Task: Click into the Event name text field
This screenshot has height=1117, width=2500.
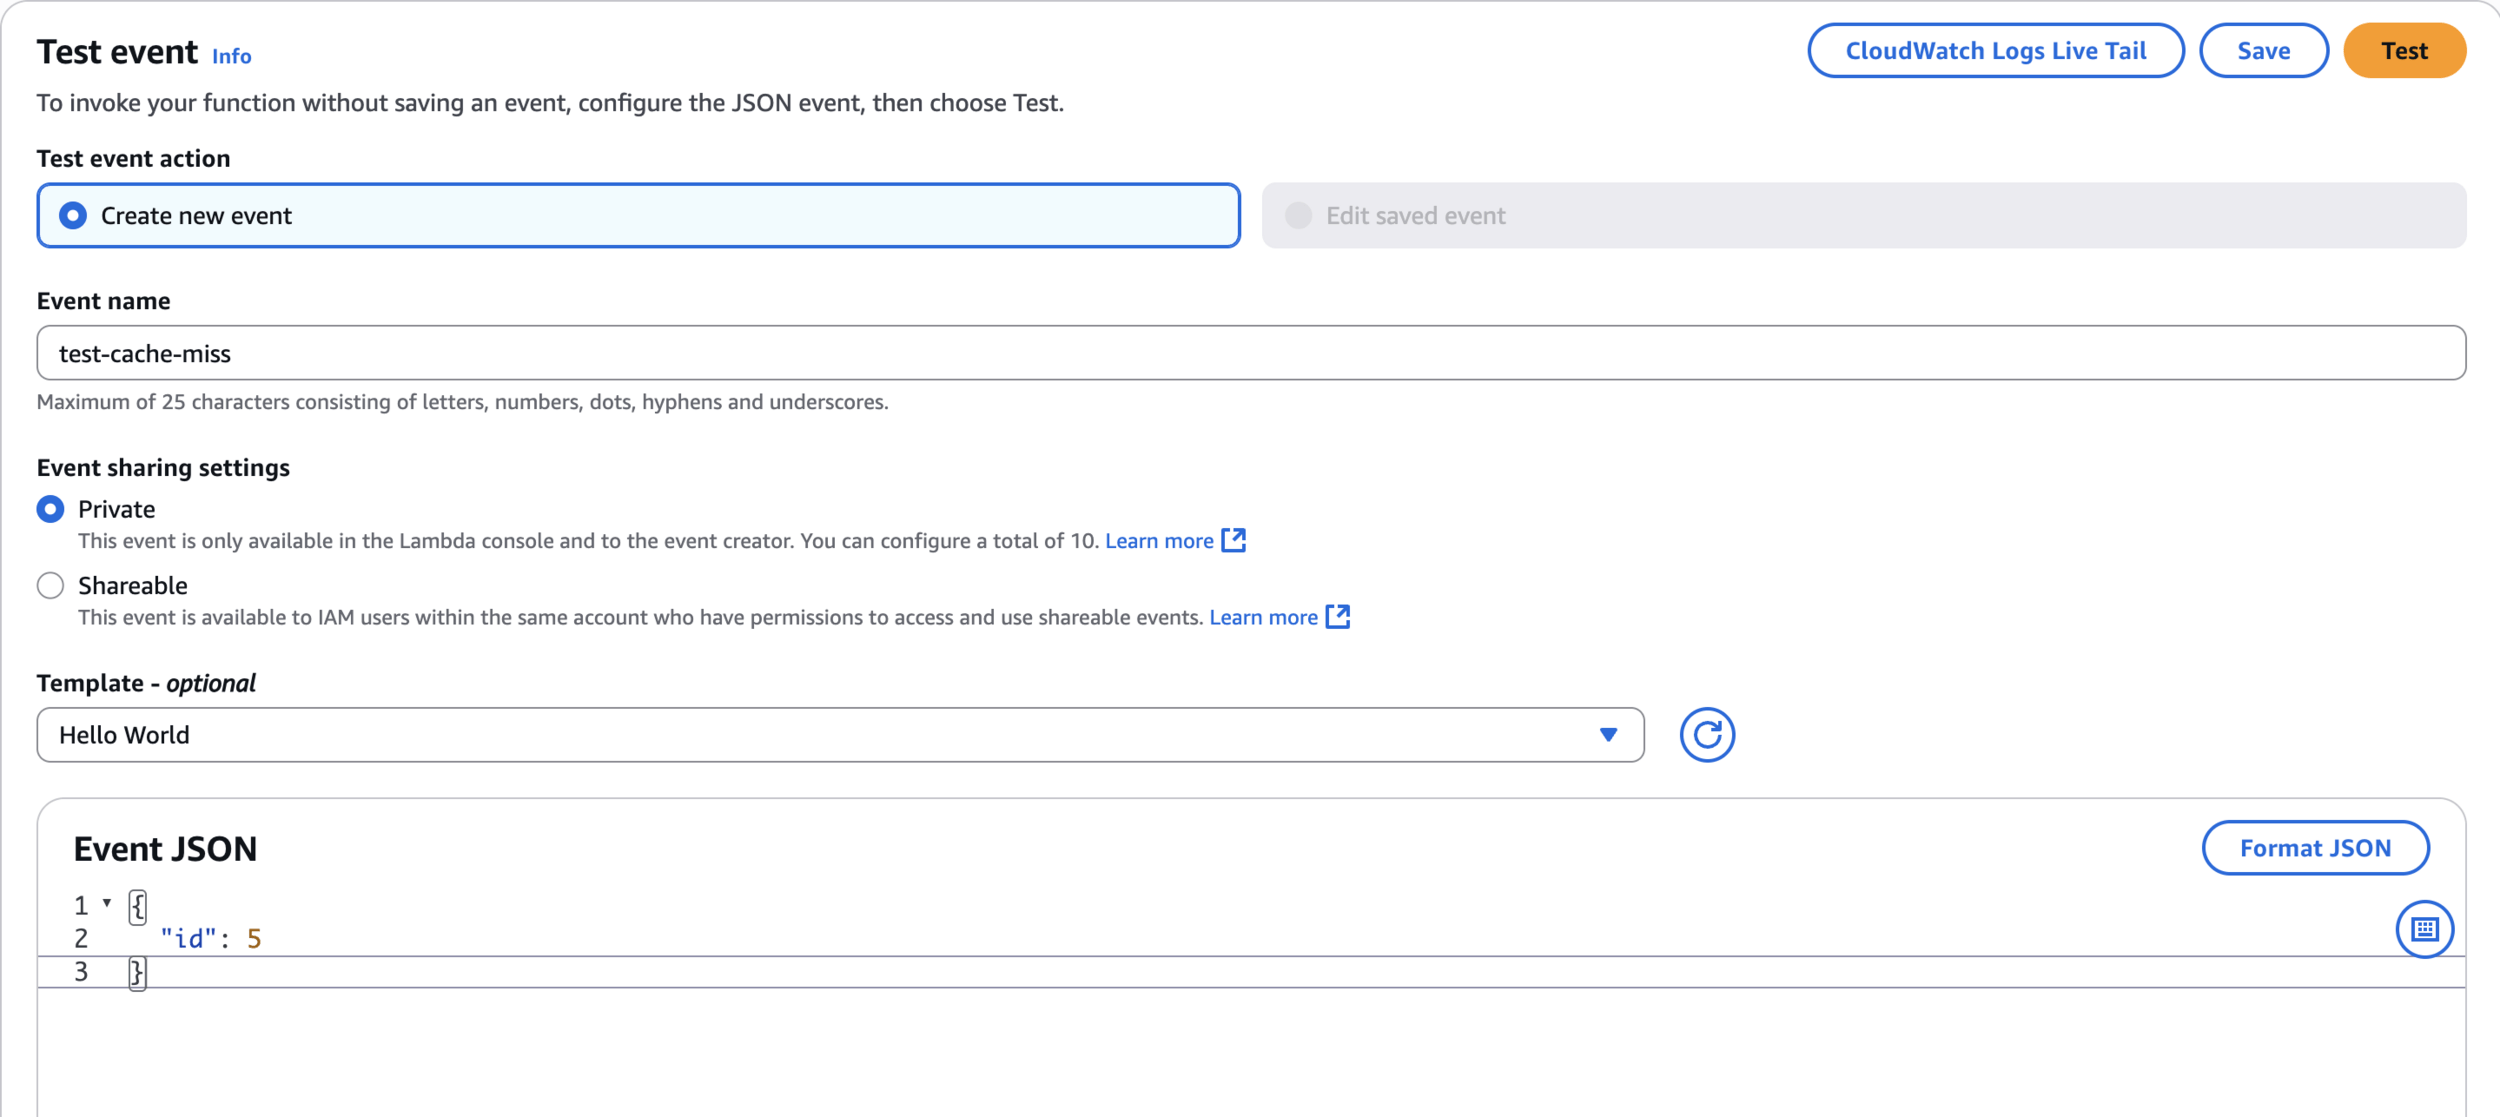Action: tap(1250, 353)
